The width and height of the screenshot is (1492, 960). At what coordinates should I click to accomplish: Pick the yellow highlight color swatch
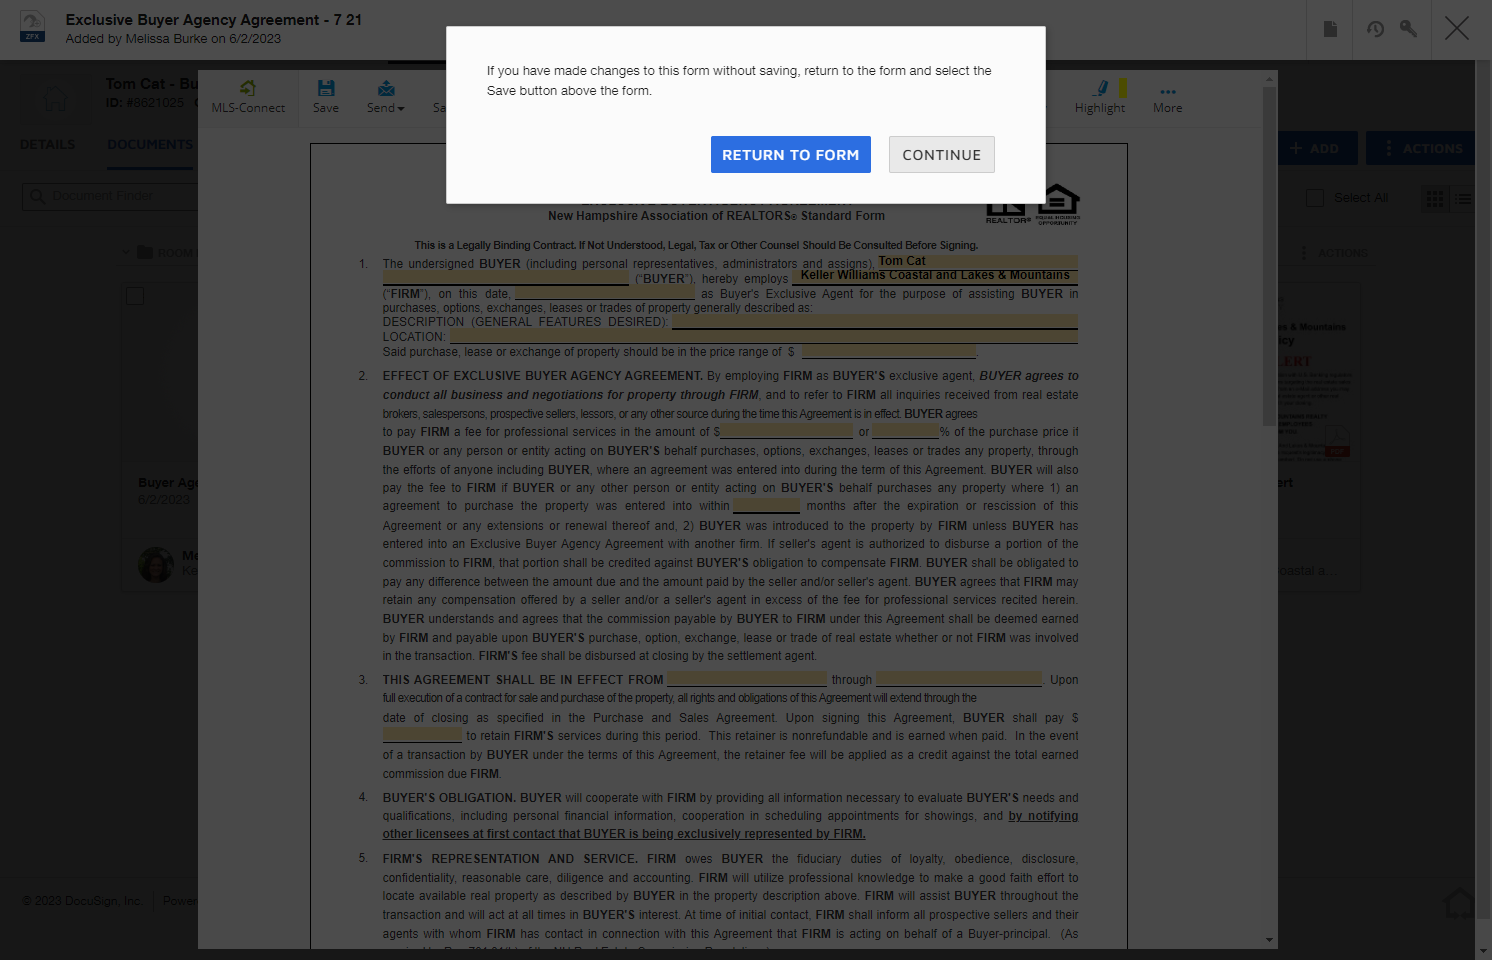click(x=1123, y=88)
